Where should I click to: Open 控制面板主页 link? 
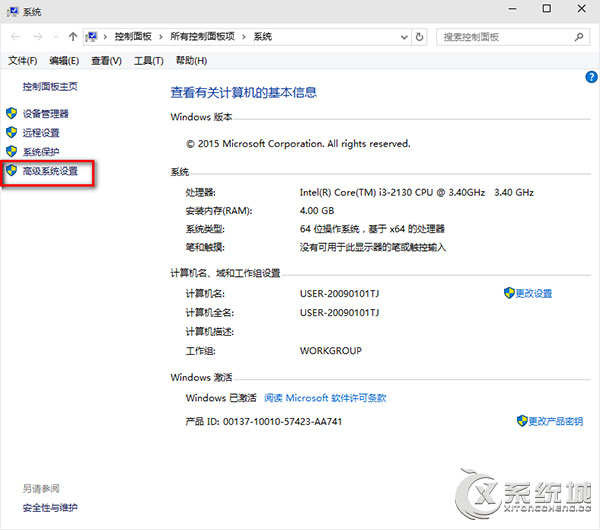tap(50, 86)
